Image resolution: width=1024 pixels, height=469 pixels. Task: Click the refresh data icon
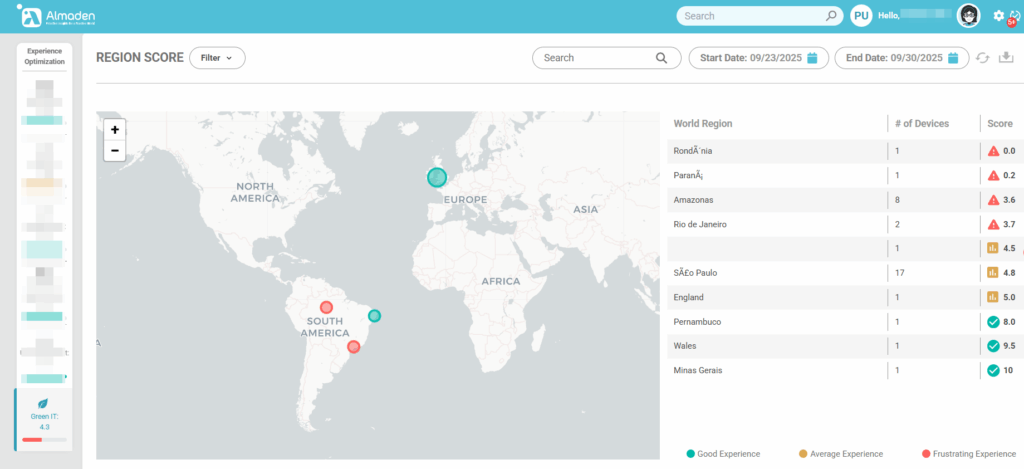coord(982,58)
